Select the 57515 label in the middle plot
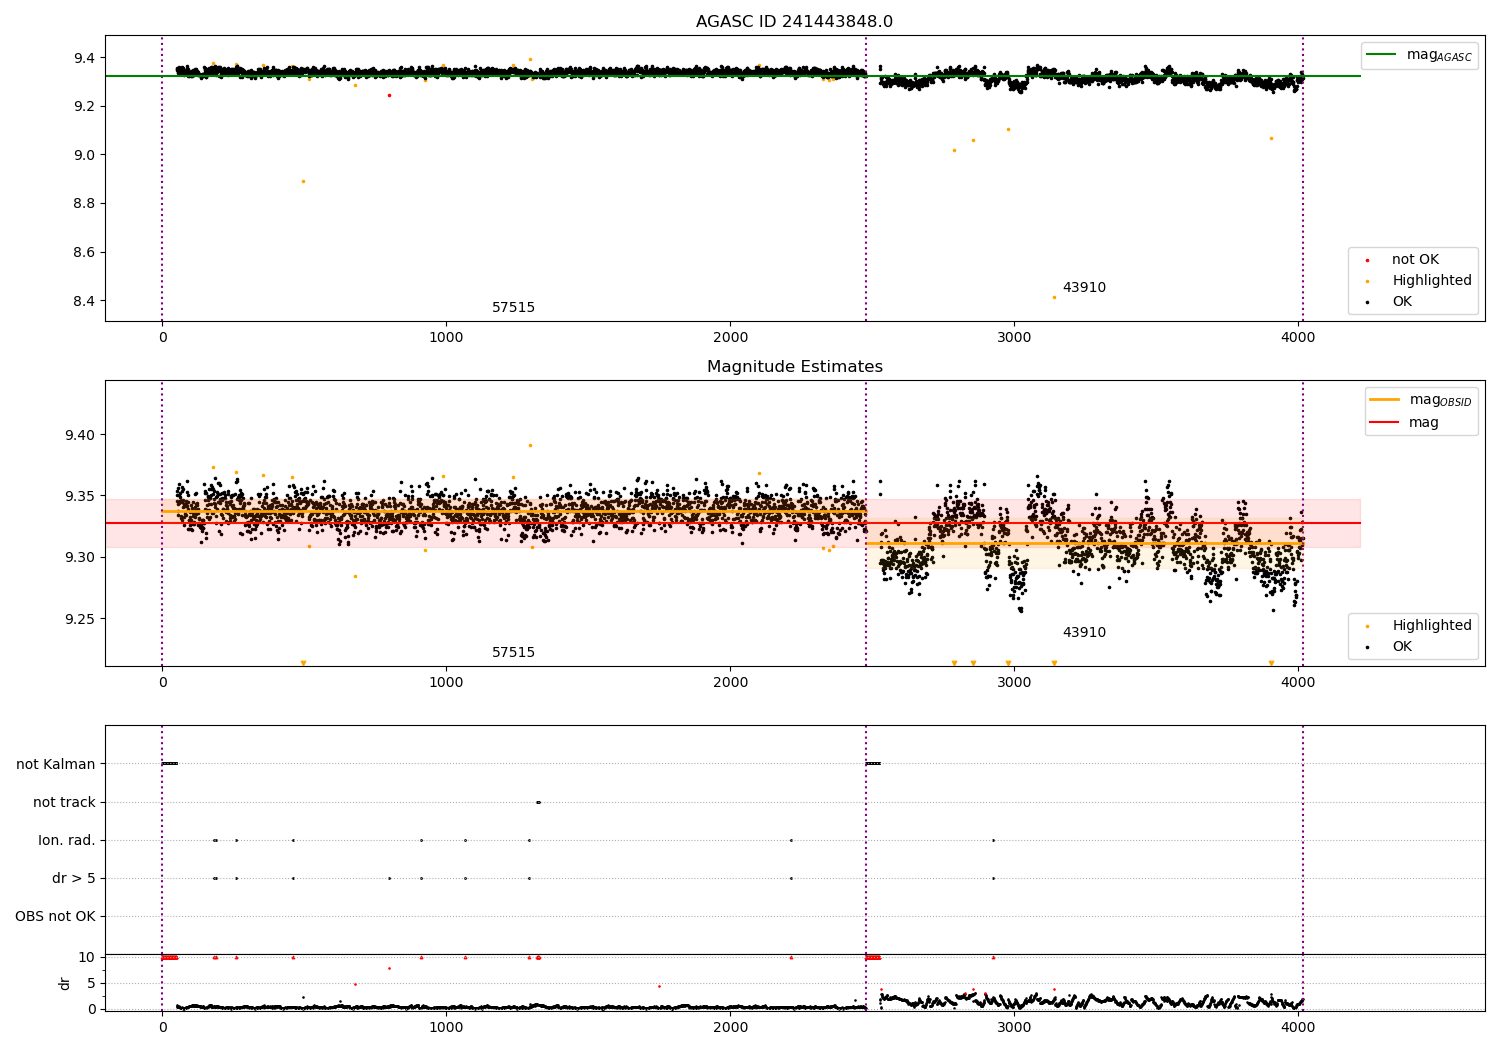Screen dimensions: 1500x1050 513,653
